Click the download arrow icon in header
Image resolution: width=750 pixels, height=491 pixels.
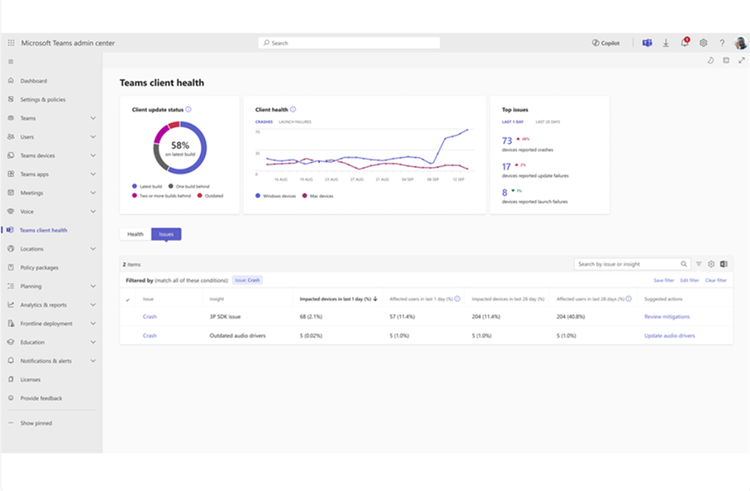[665, 43]
